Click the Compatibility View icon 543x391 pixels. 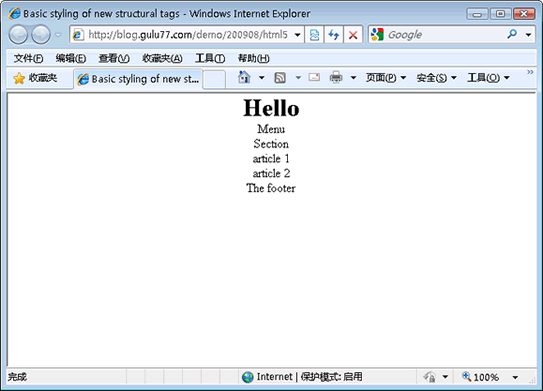click(x=314, y=35)
